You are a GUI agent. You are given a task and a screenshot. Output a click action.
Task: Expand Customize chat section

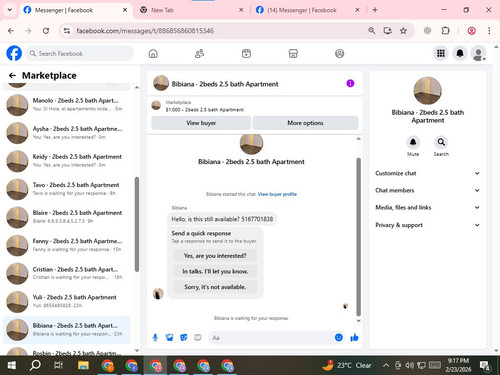click(x=428, y=173)
